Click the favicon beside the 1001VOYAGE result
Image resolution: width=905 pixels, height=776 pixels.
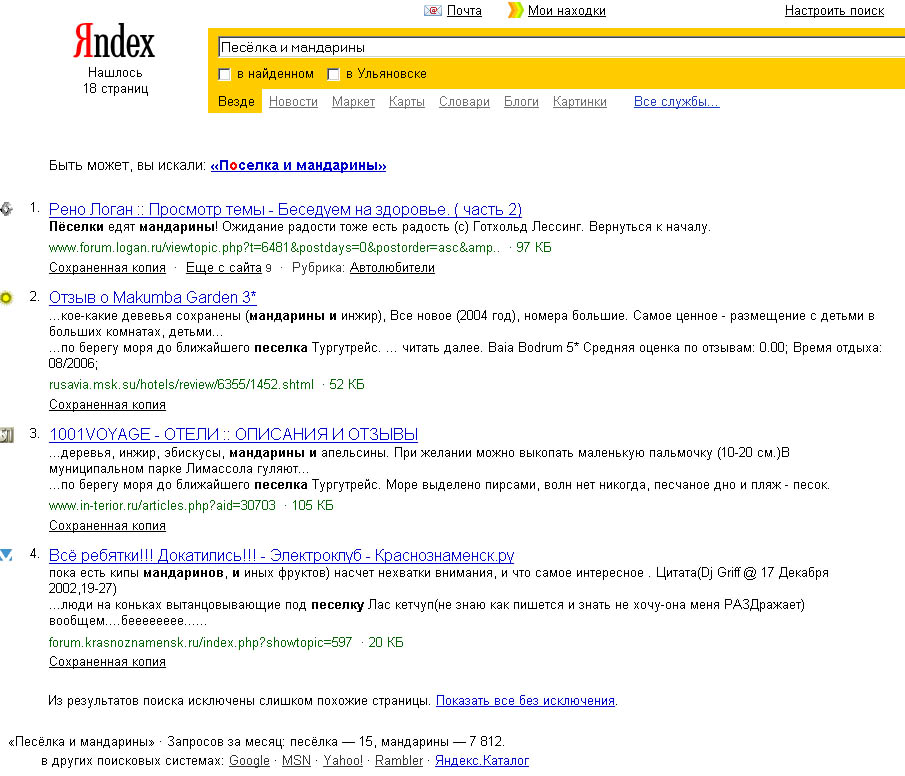[6, 435]
